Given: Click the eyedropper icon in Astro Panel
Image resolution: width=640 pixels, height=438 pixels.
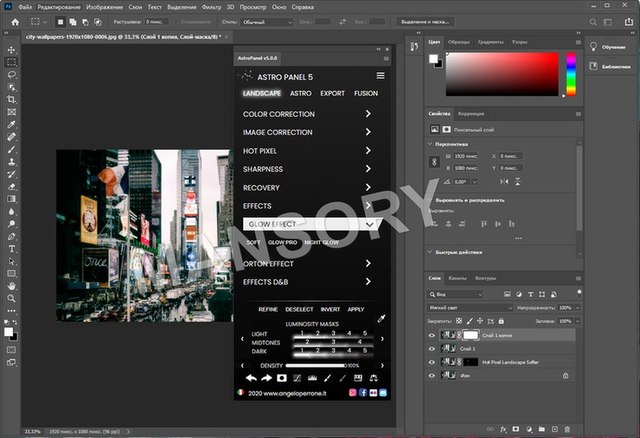Looking at the screenshot, I should pos(380,320).
